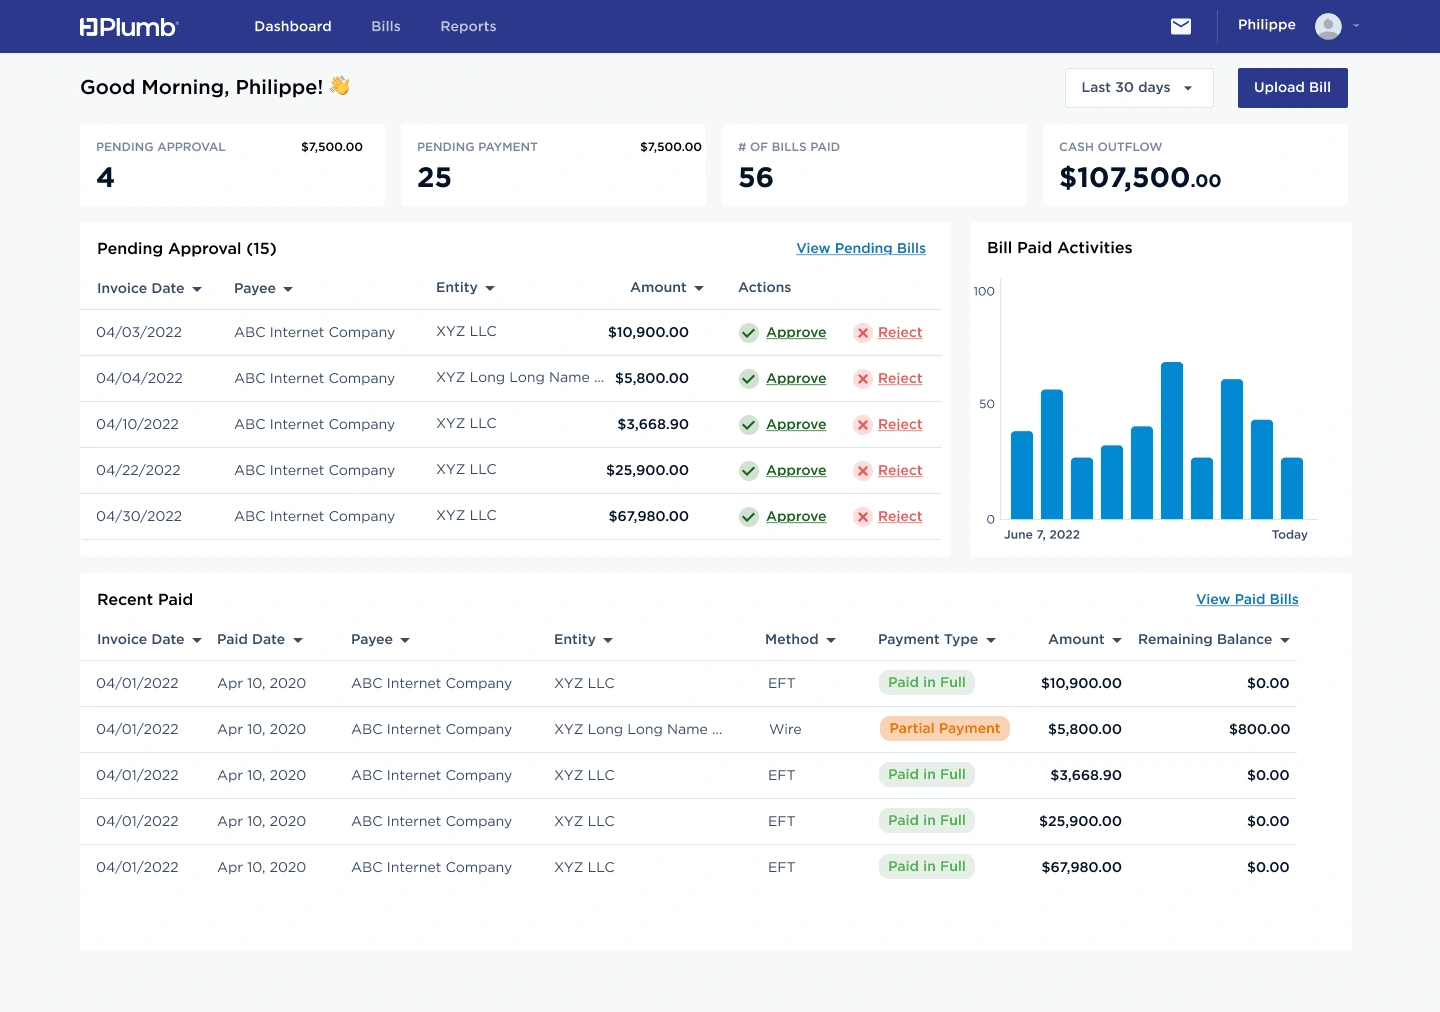Sort Recent Paid by Payee column
1440x1012 pixels.
coord(381,639)
